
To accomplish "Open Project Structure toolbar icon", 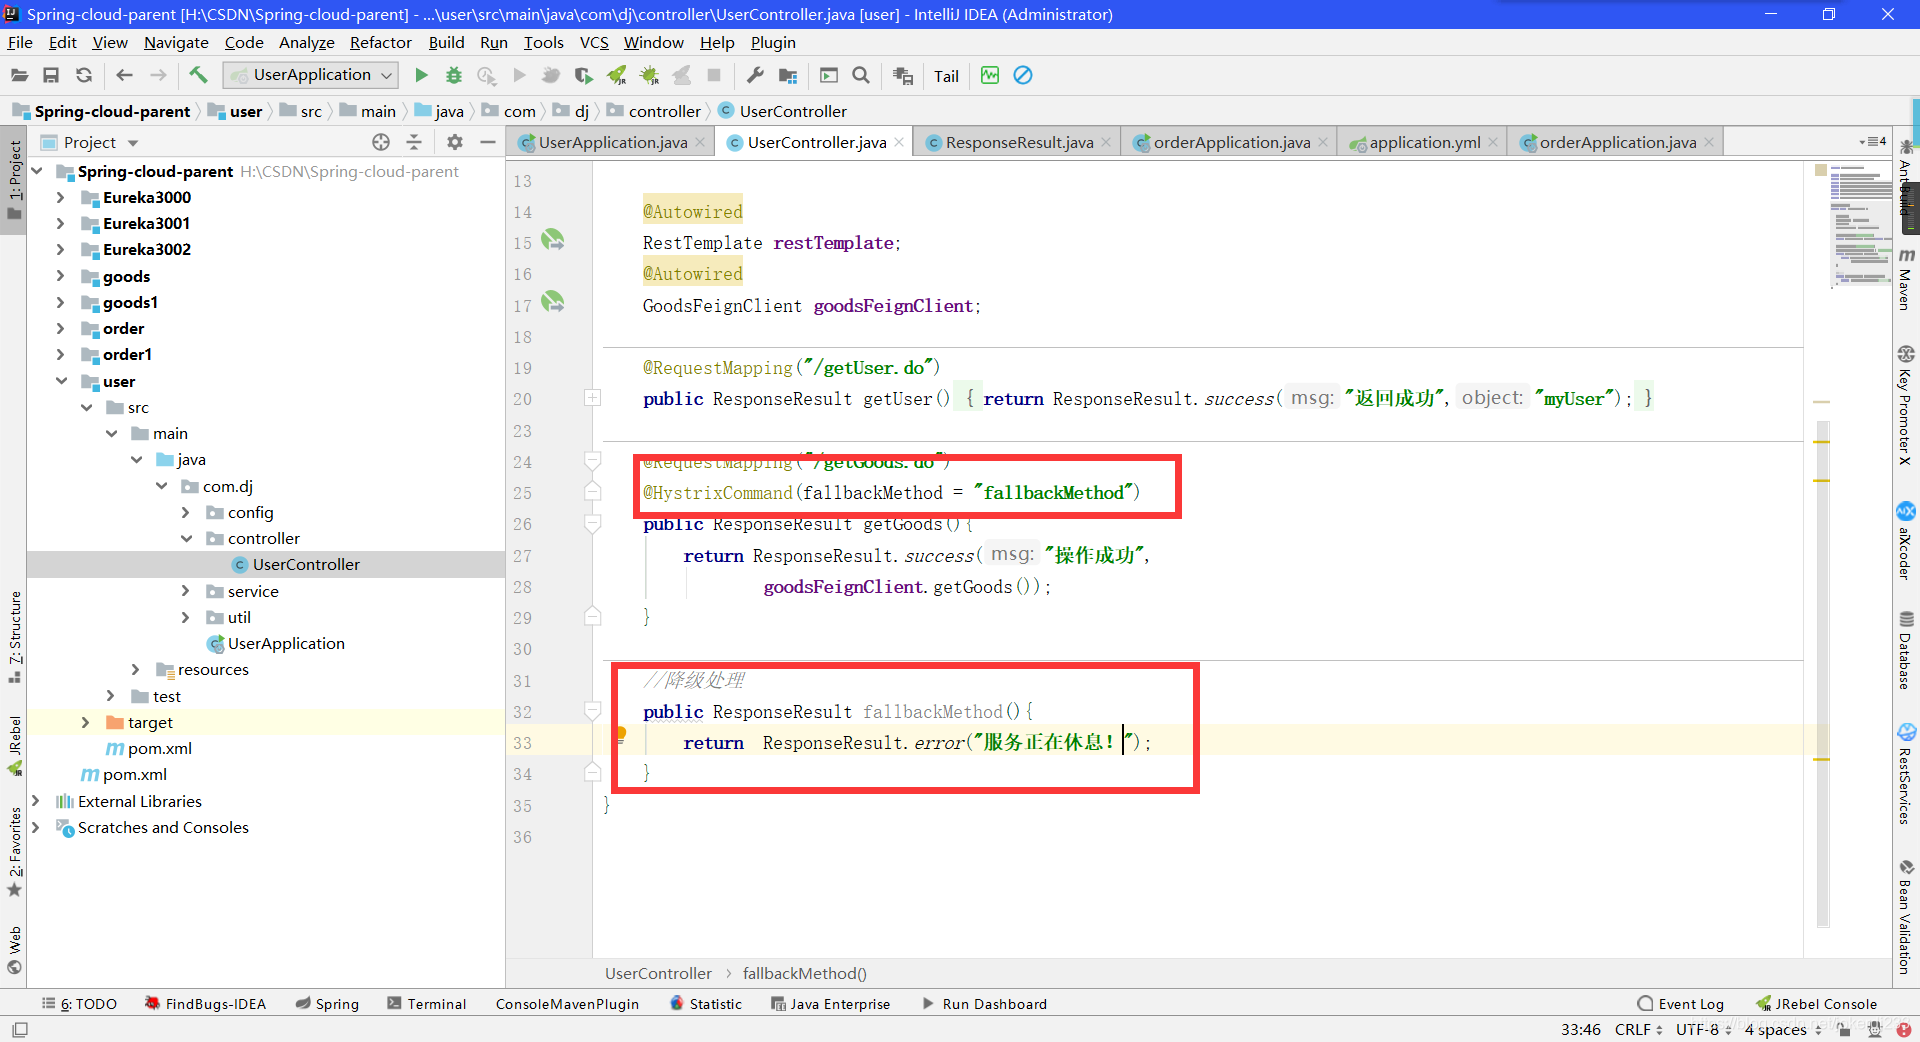I will click(x=788, y=75).
